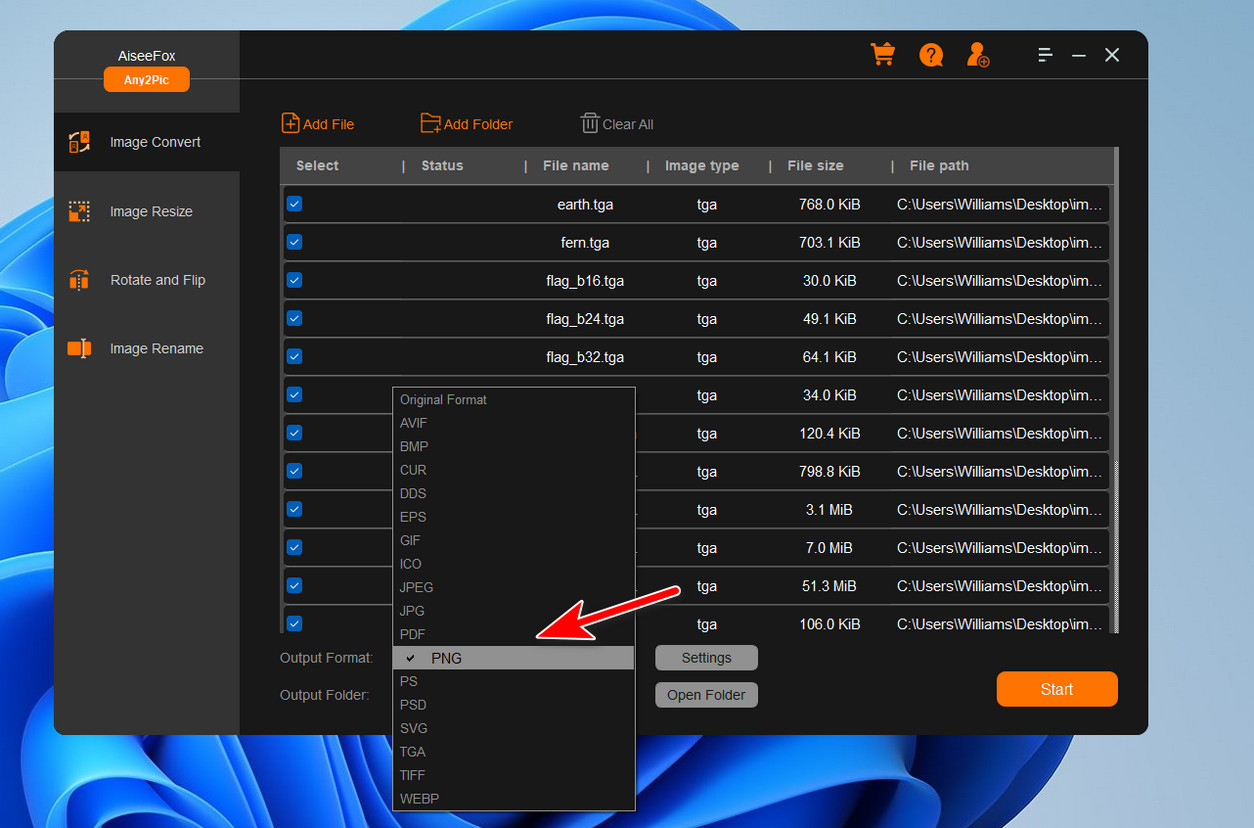Viewport: 1254px width, 828px height.
Task: Uncheck the fern.tga row checkbox
Action: coord(294,241)
